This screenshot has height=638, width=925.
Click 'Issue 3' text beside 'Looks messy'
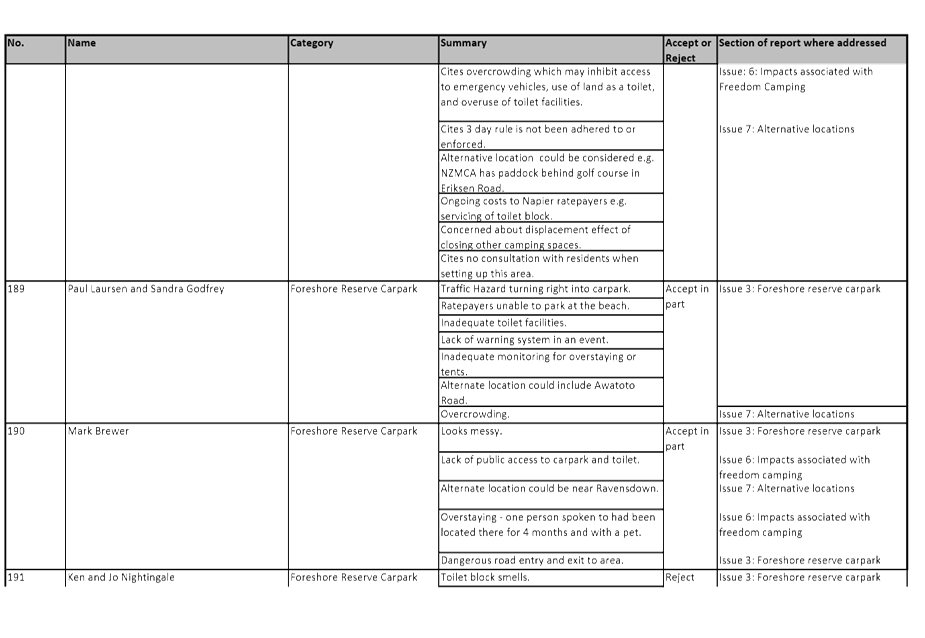click(799, 431)
